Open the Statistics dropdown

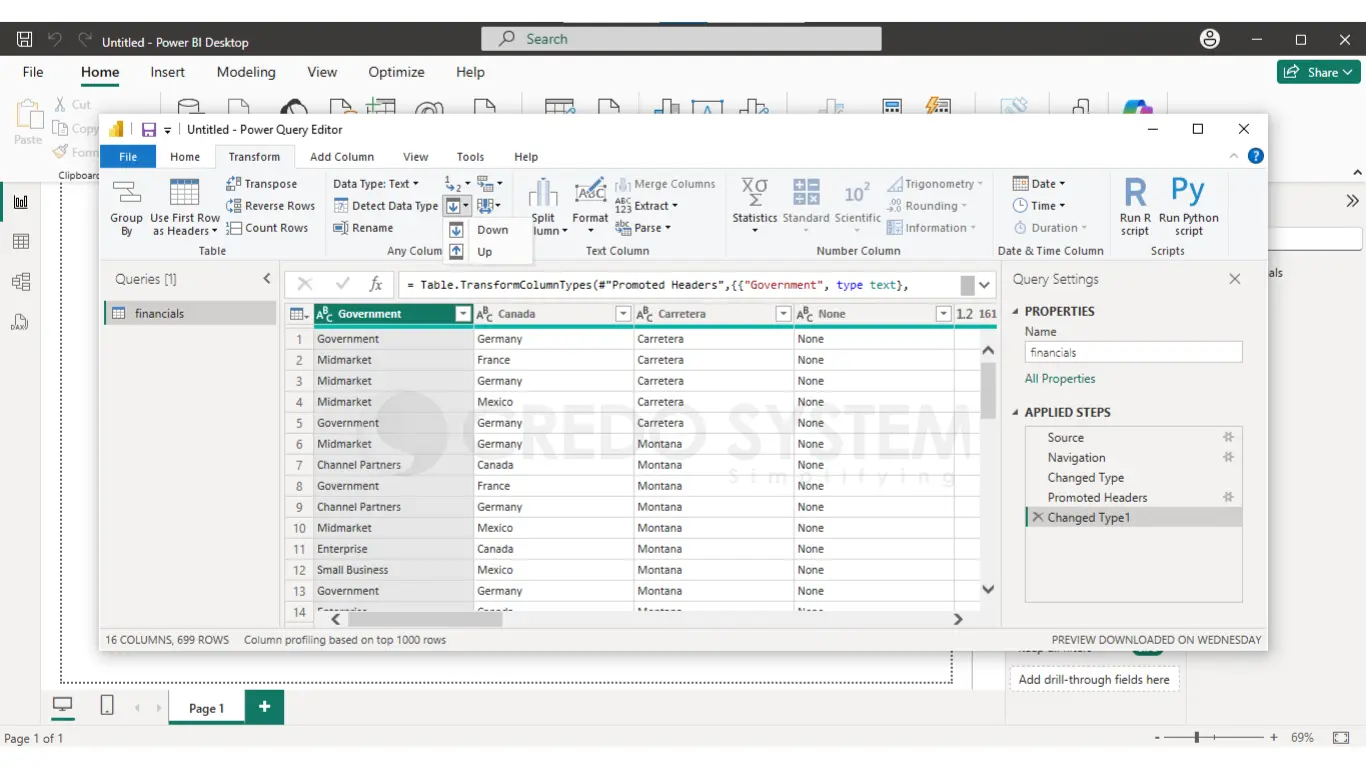click(754, 206)
